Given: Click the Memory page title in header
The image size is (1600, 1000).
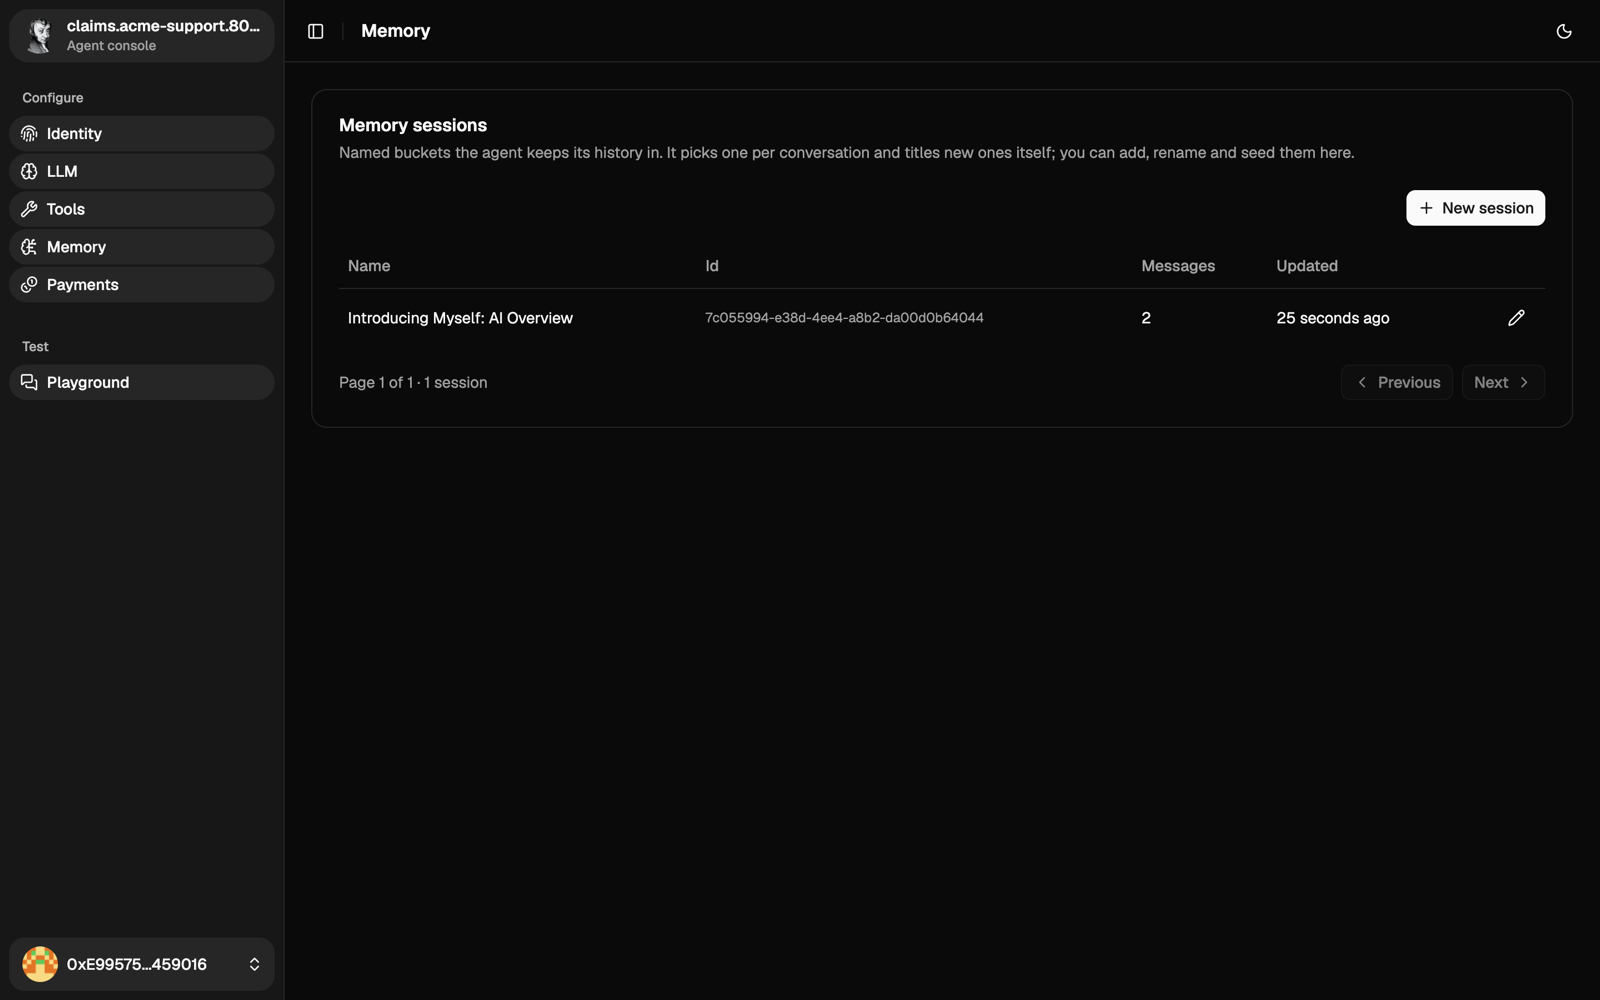Looking at the screenshot, I should (x=396, y=31).
